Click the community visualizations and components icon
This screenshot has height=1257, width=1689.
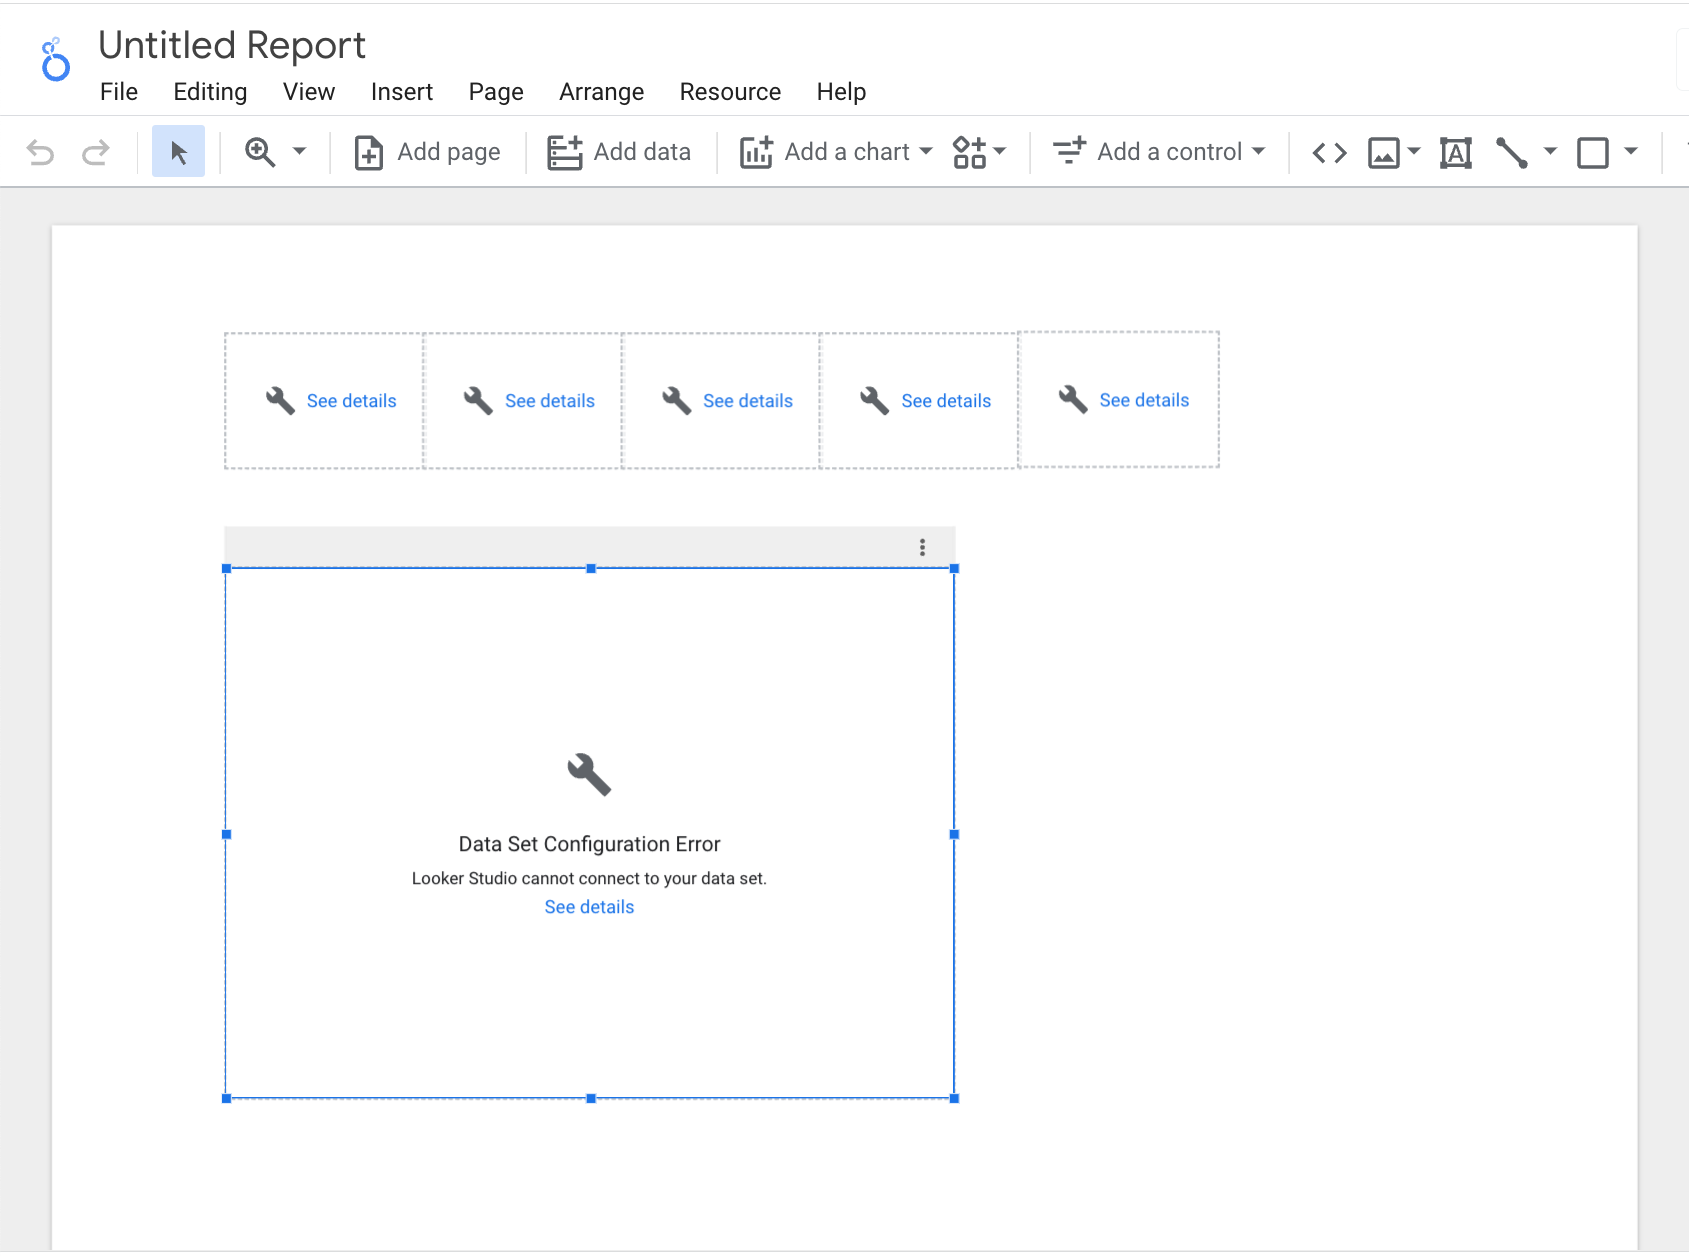tap(969, 152)
